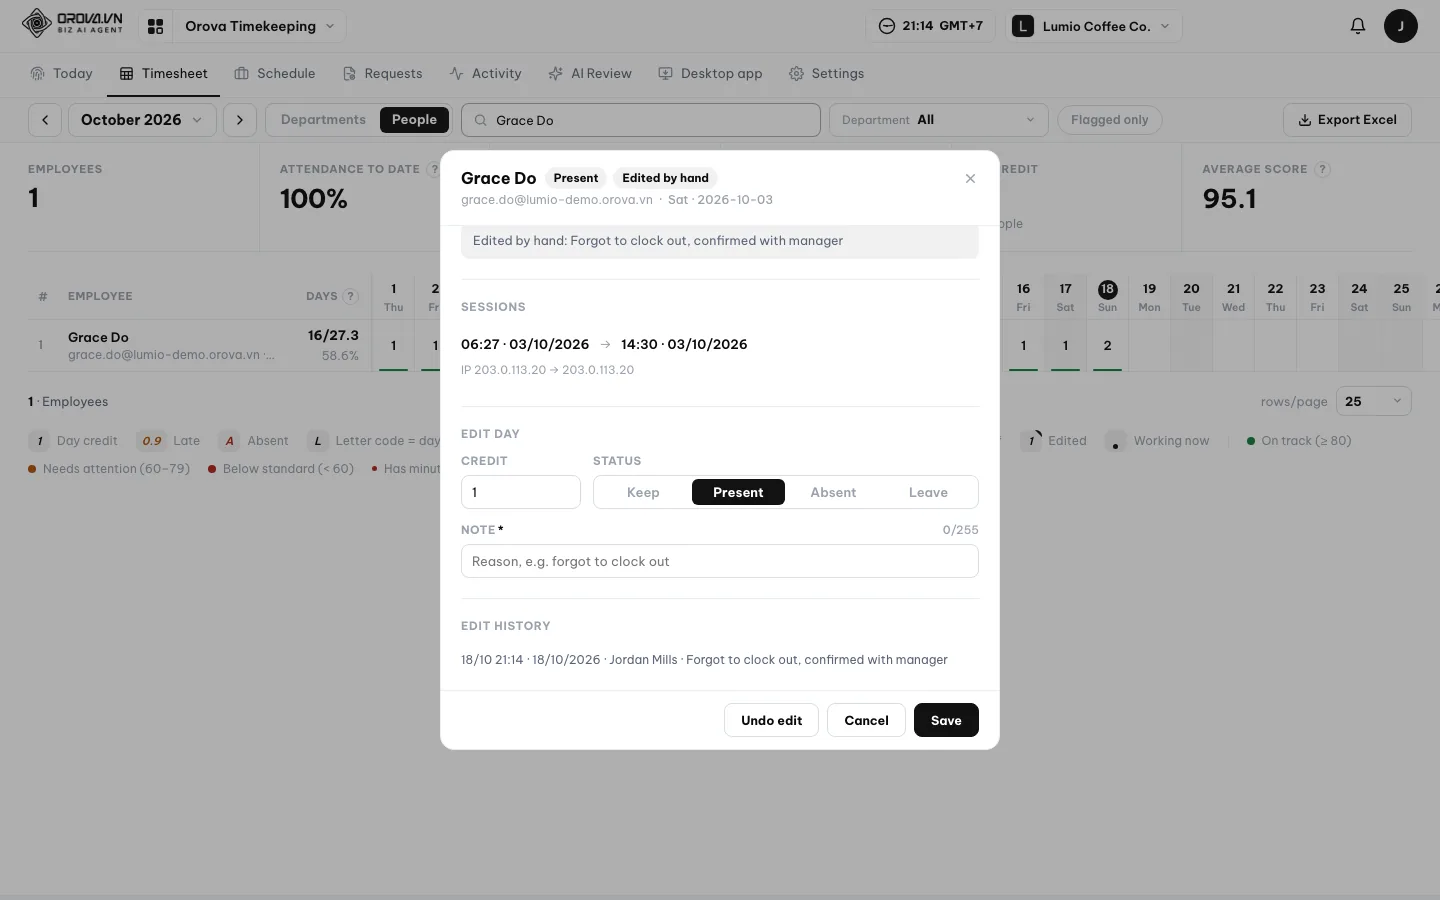Click the search magnifier icon
The width and height of the screenshot is (1440, 900).
coord(481,120)
